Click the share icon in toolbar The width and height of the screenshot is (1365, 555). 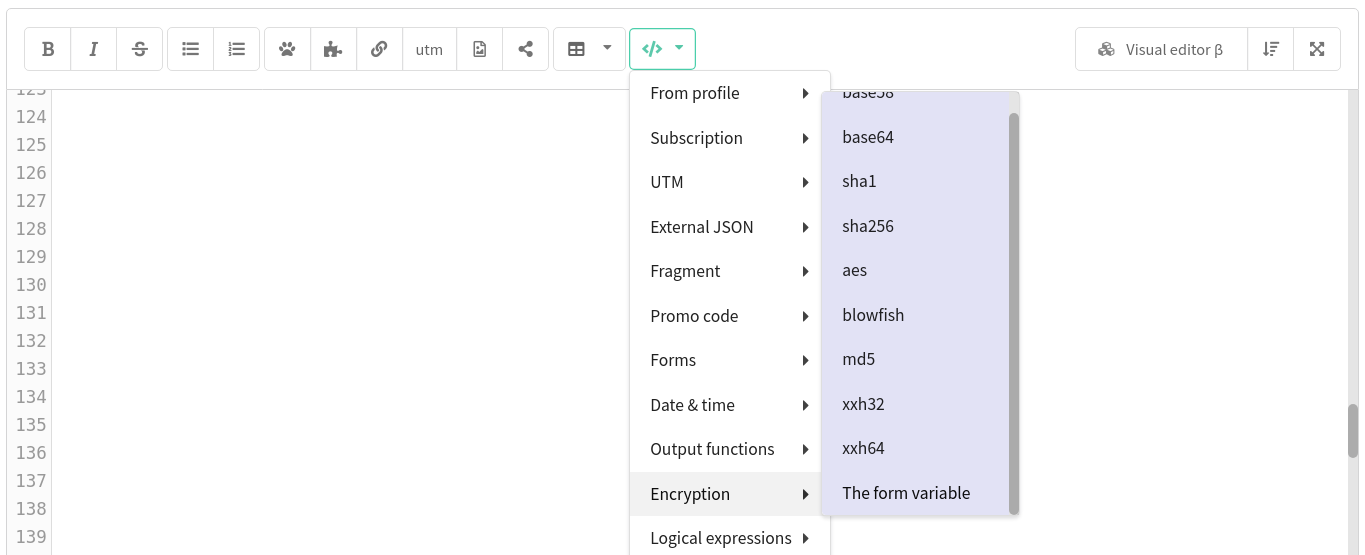(x=526, y=49)
